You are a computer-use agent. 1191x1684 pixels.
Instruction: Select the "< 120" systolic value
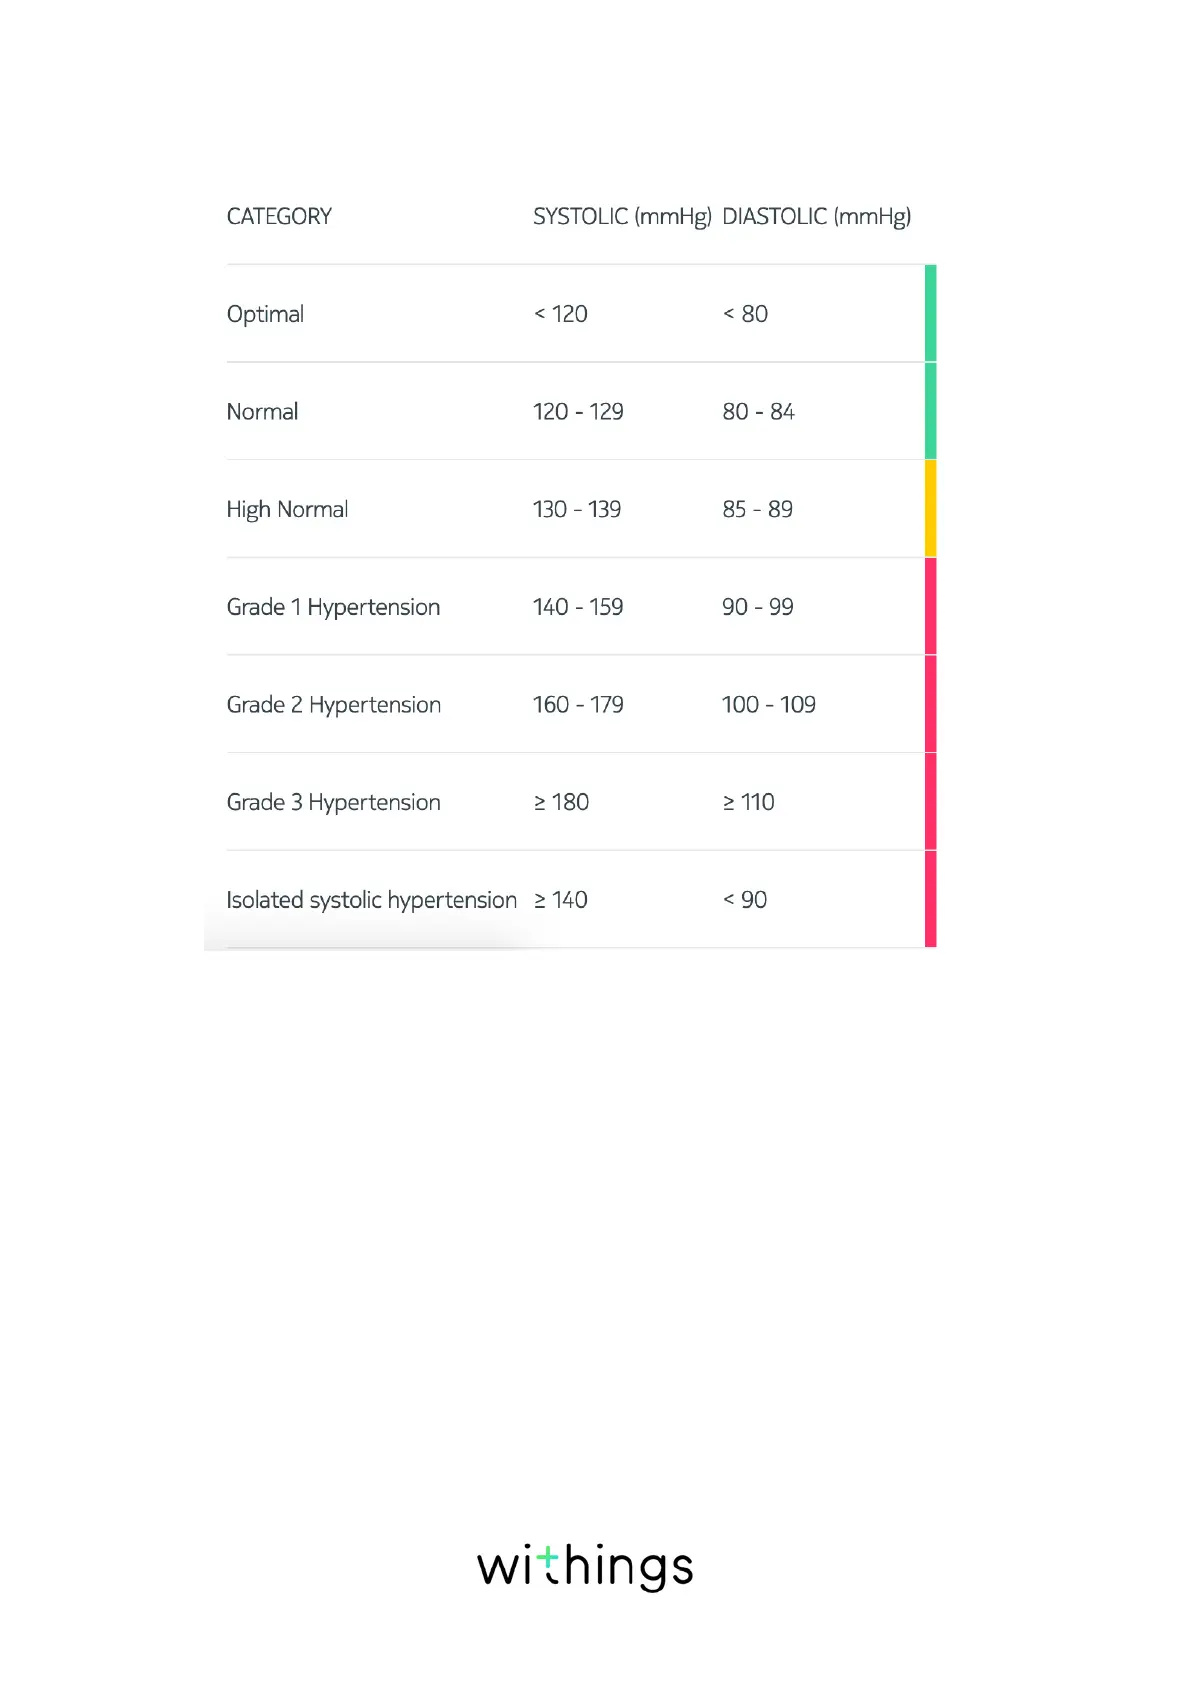pyautogui.click(x=560, y=314)
